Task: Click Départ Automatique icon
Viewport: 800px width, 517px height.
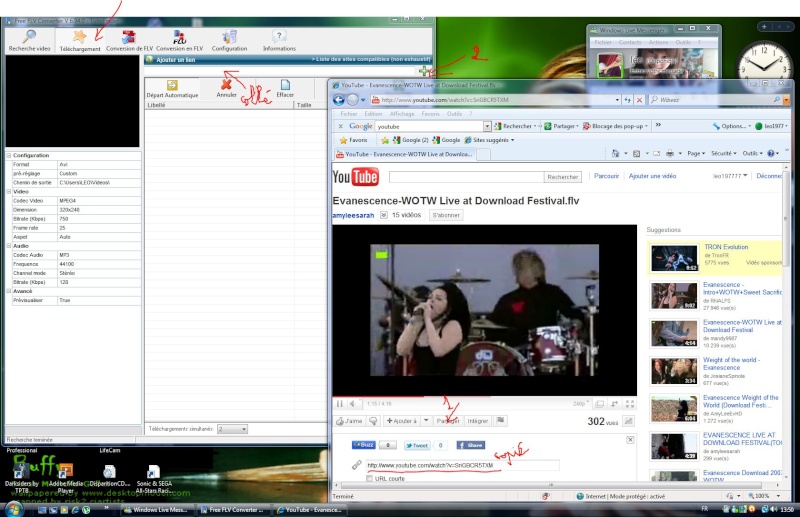Action: [172, 85]
